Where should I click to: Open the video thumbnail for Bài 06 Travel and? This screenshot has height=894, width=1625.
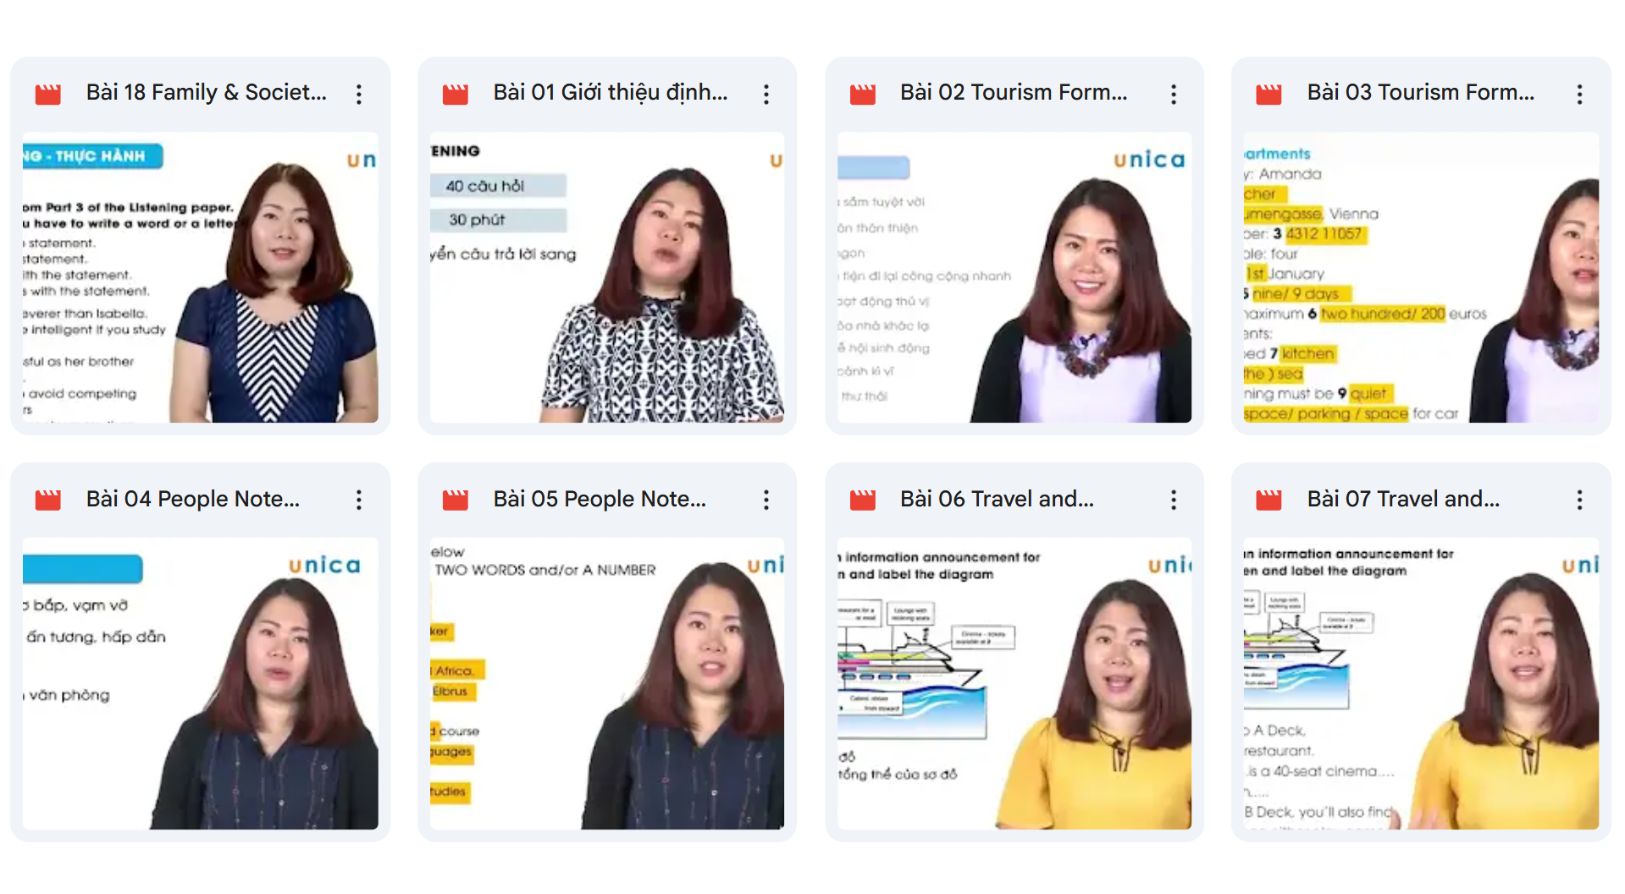pyautogui.click(x=1014, y=683)
